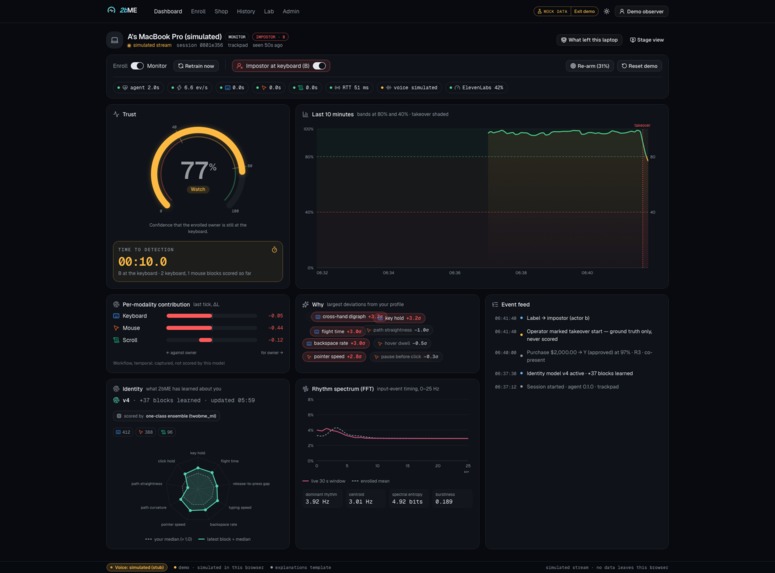
Task: Click the voice simulated status chip
Action: click(x=409, y=88)
